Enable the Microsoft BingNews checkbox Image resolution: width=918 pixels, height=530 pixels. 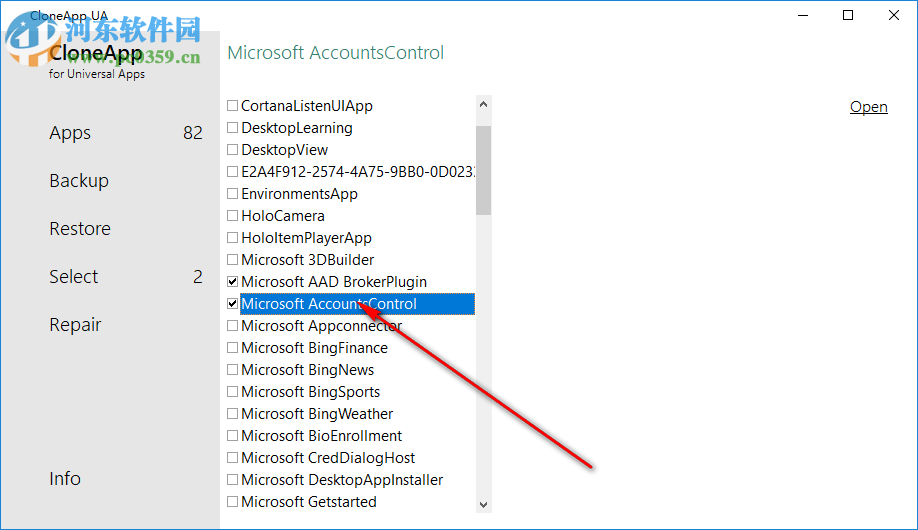(x=233, y=370)
